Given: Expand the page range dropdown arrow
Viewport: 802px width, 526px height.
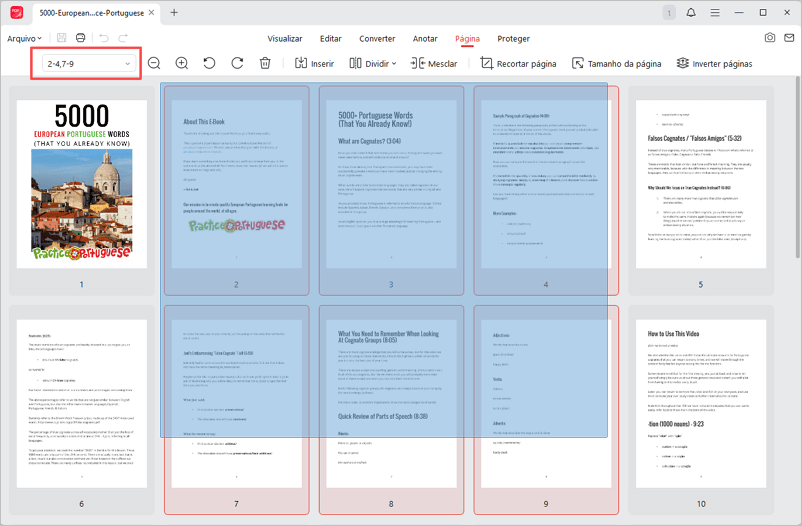Looking at the screenshot, I should coord(127,64).
